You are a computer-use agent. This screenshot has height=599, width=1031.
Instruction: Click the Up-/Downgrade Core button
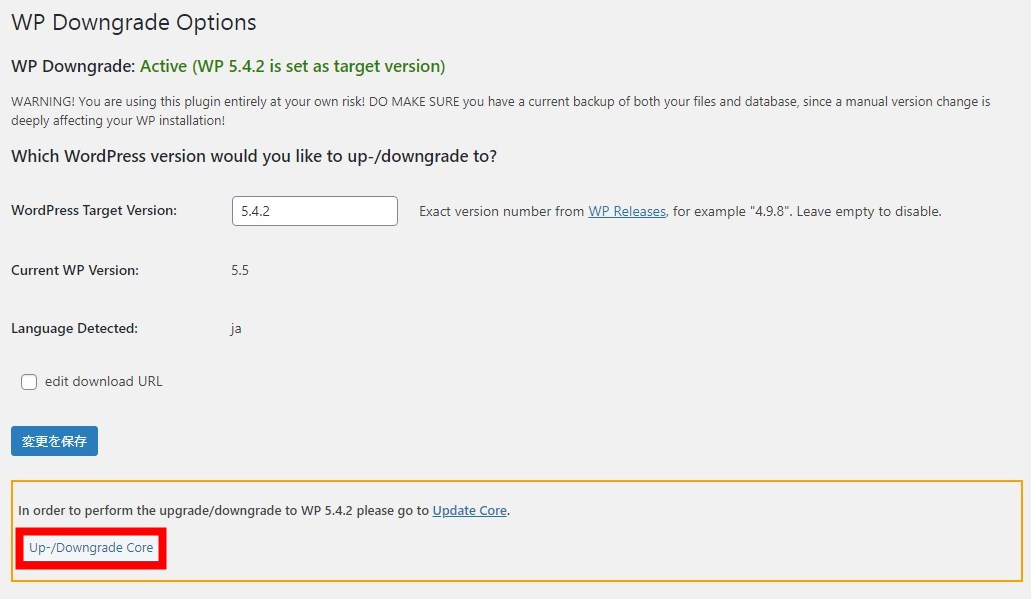tap(91, 548)
